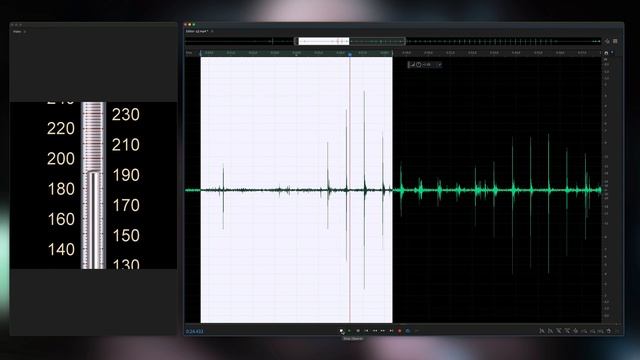This screenshot has height=360, width=640.
Task: Pin the floating HUD volume control
Action: pyautogui.click(x=439, y=64)
